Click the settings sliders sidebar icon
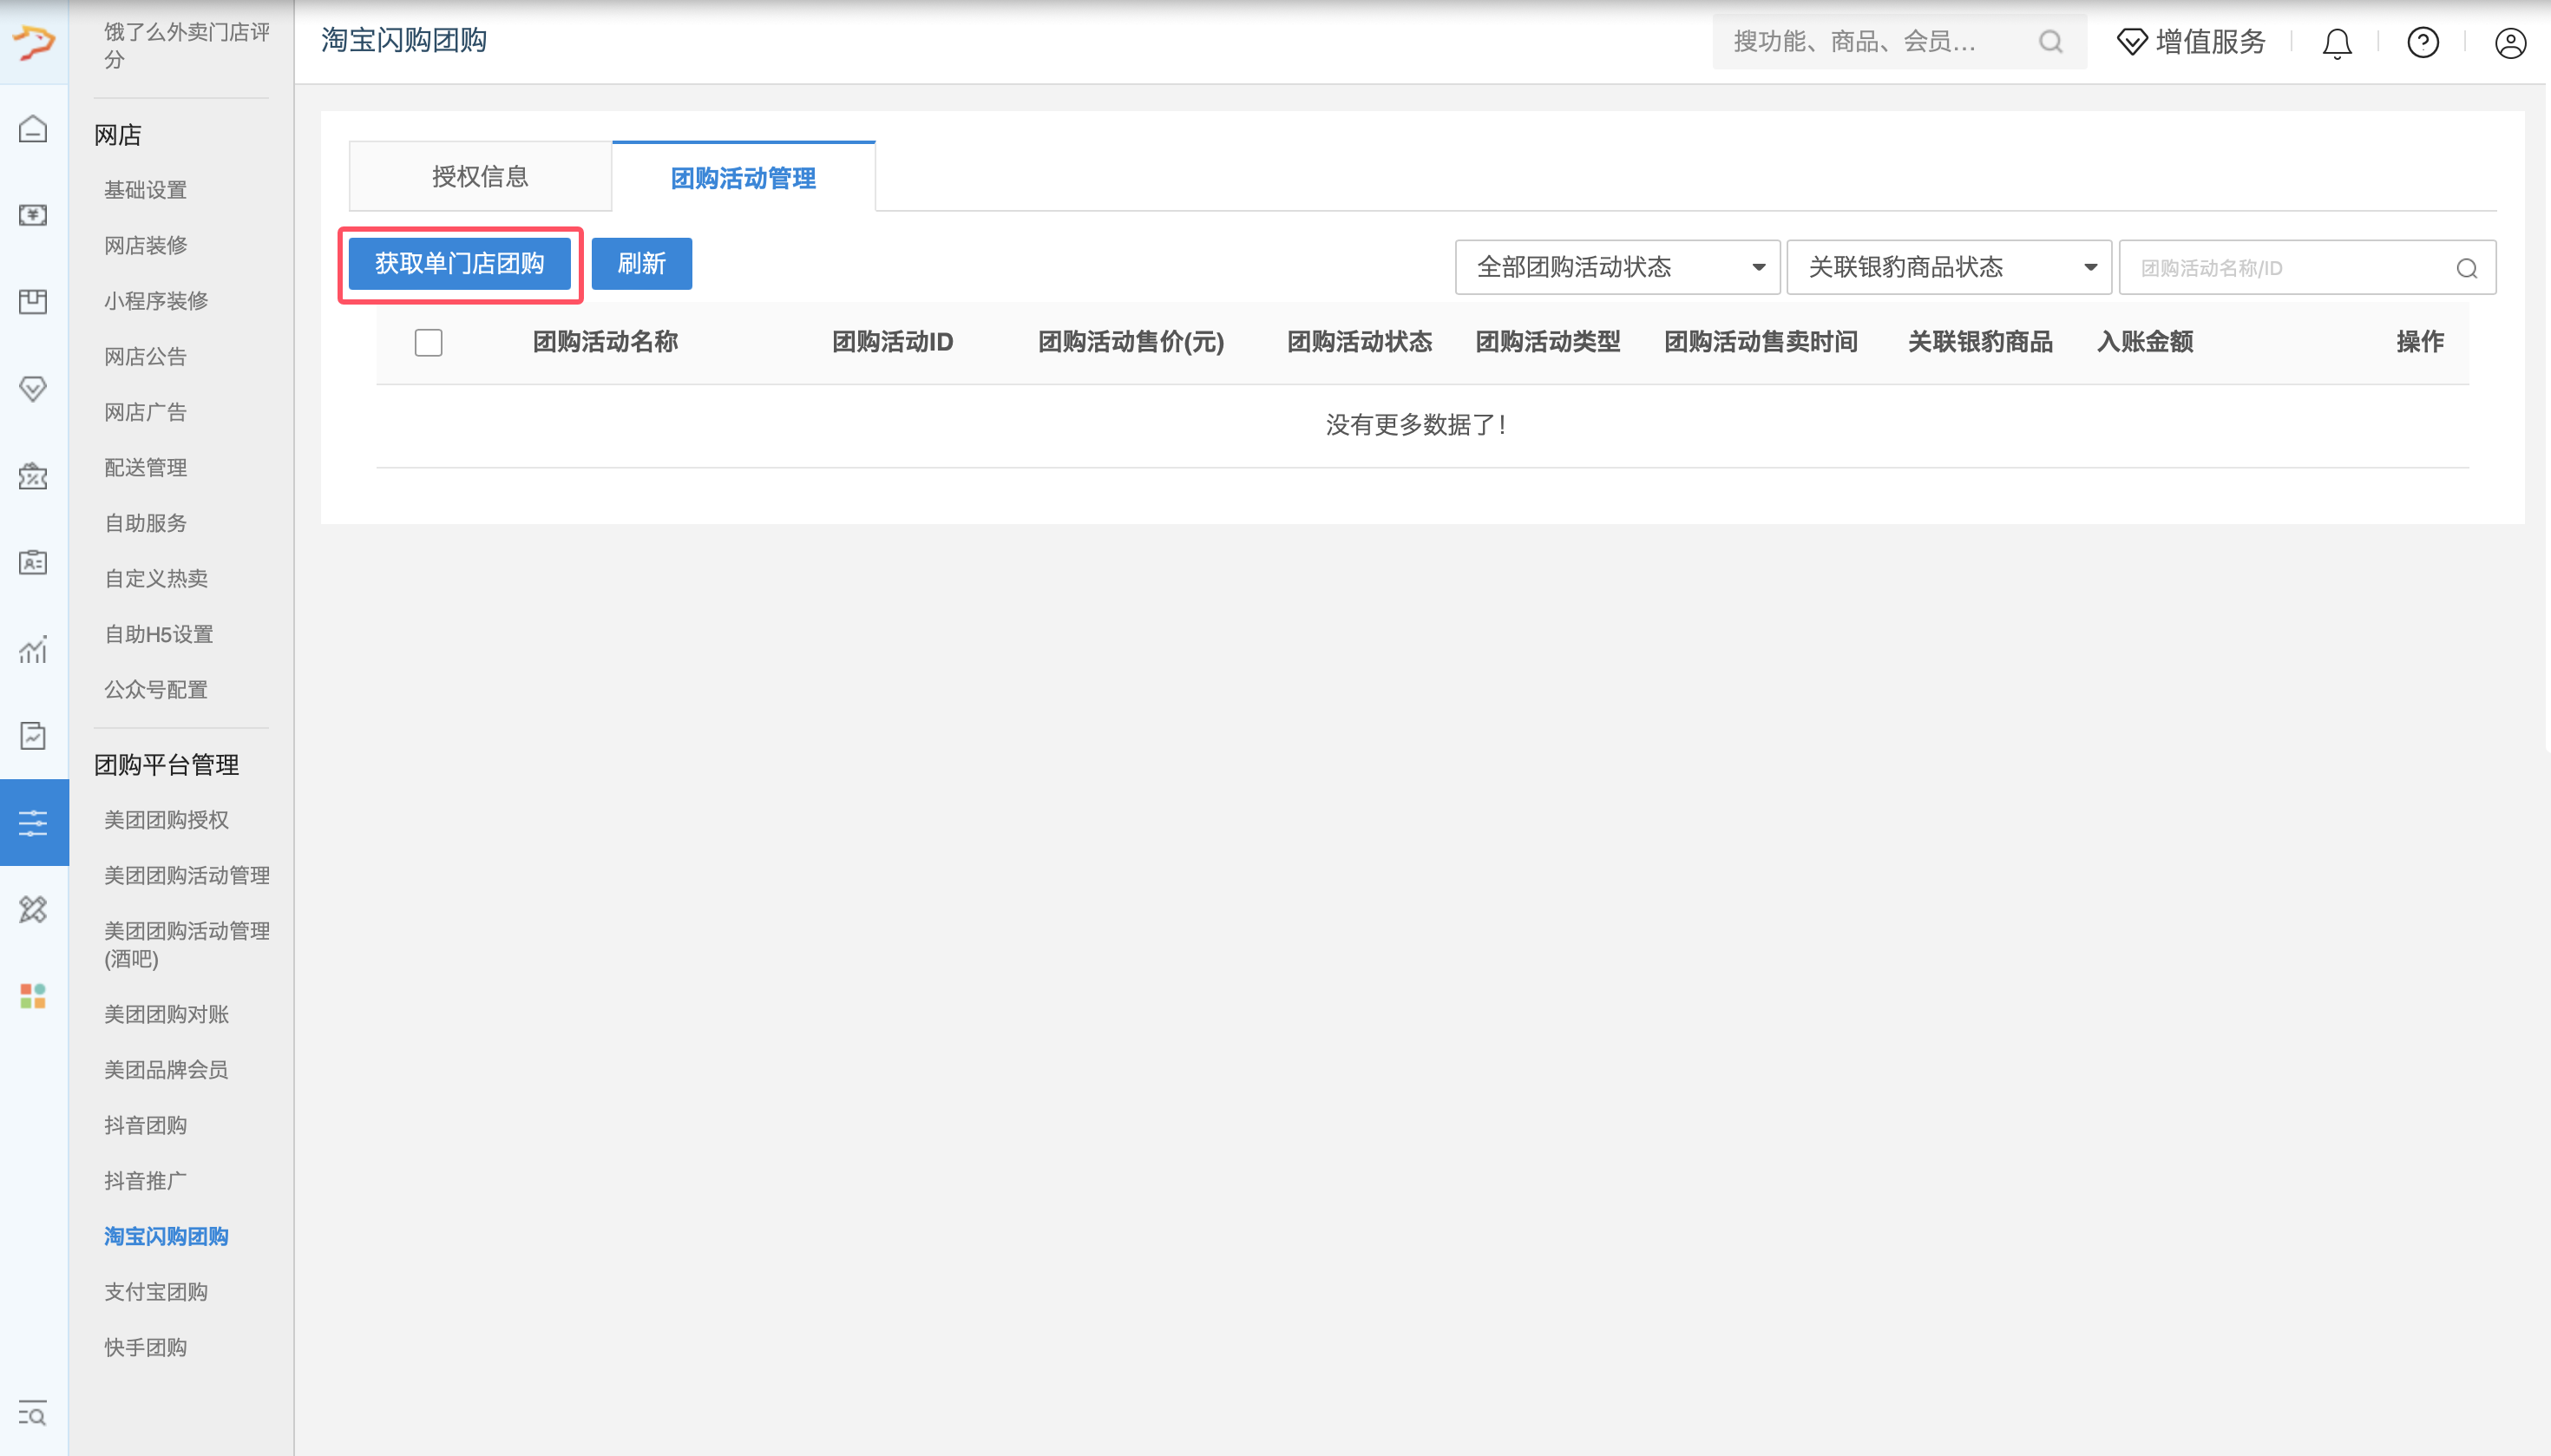2551x1456 pixels. (x=33, y=822)
